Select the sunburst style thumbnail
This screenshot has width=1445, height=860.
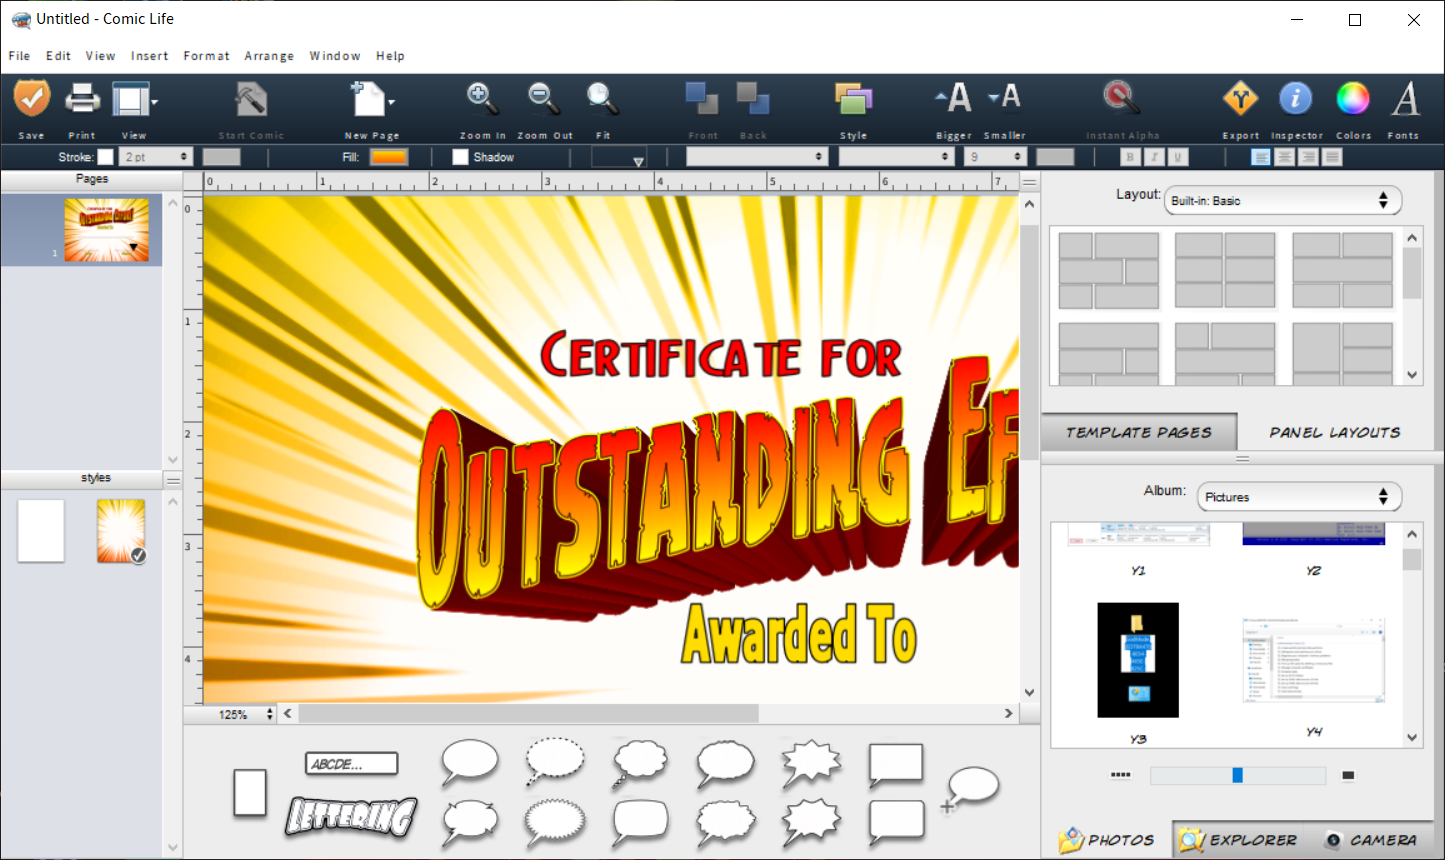121,531
